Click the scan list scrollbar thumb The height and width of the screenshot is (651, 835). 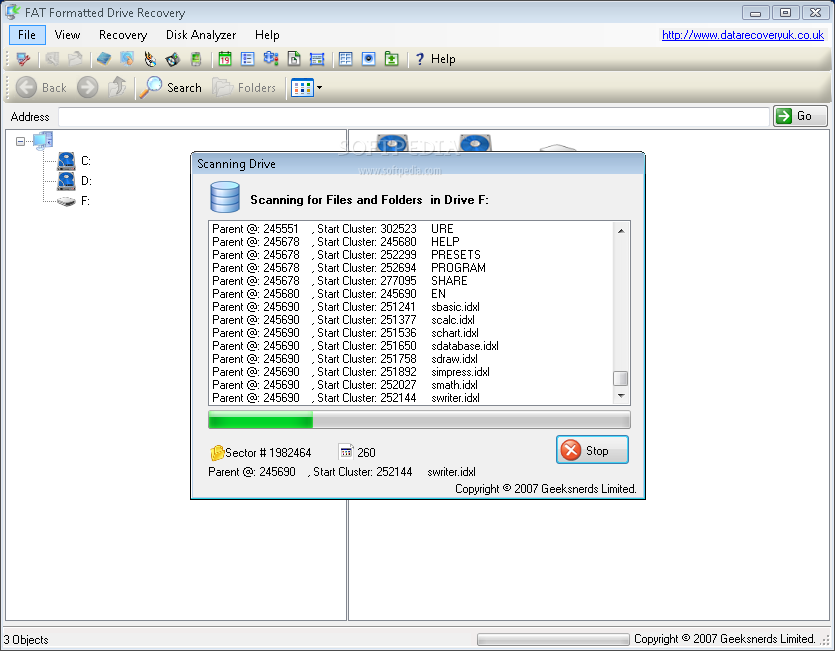coord(621,378)
